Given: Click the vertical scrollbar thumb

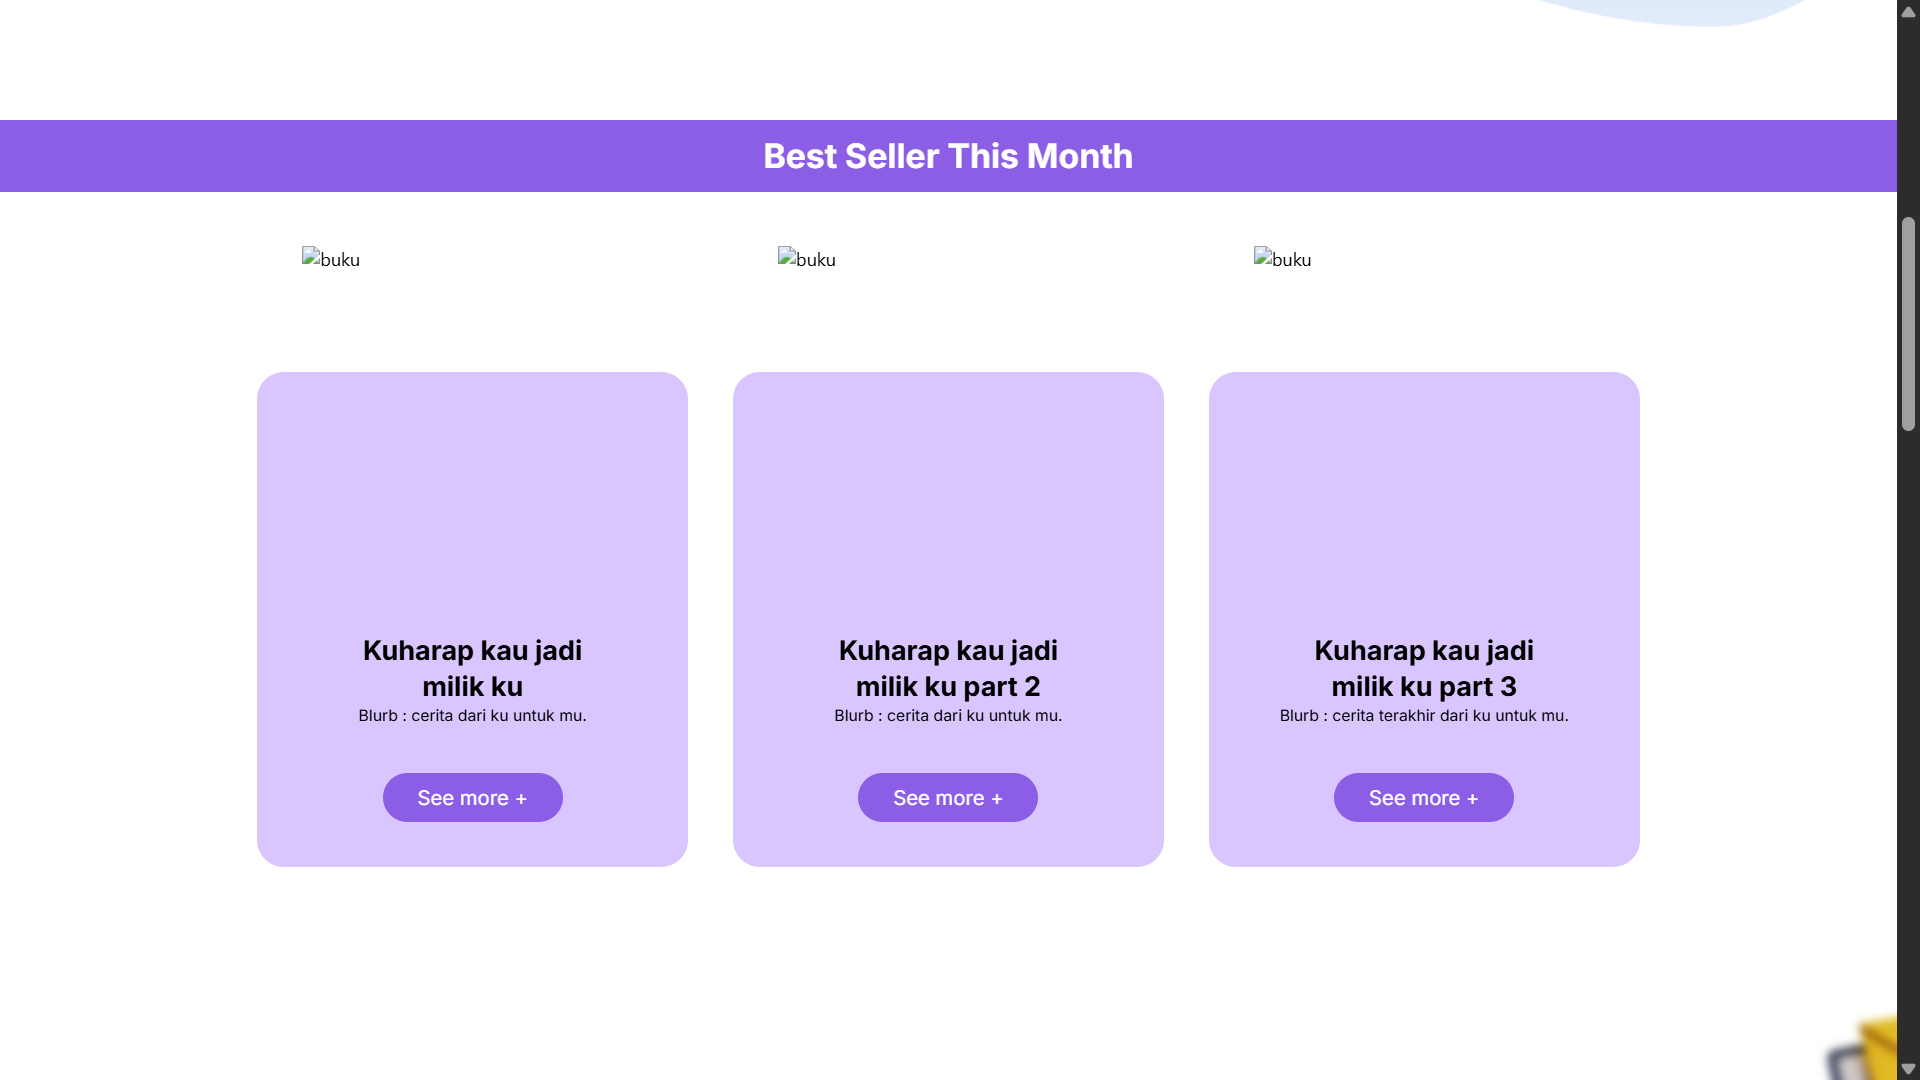Looking at the screenshot, I should point(1908,324).
